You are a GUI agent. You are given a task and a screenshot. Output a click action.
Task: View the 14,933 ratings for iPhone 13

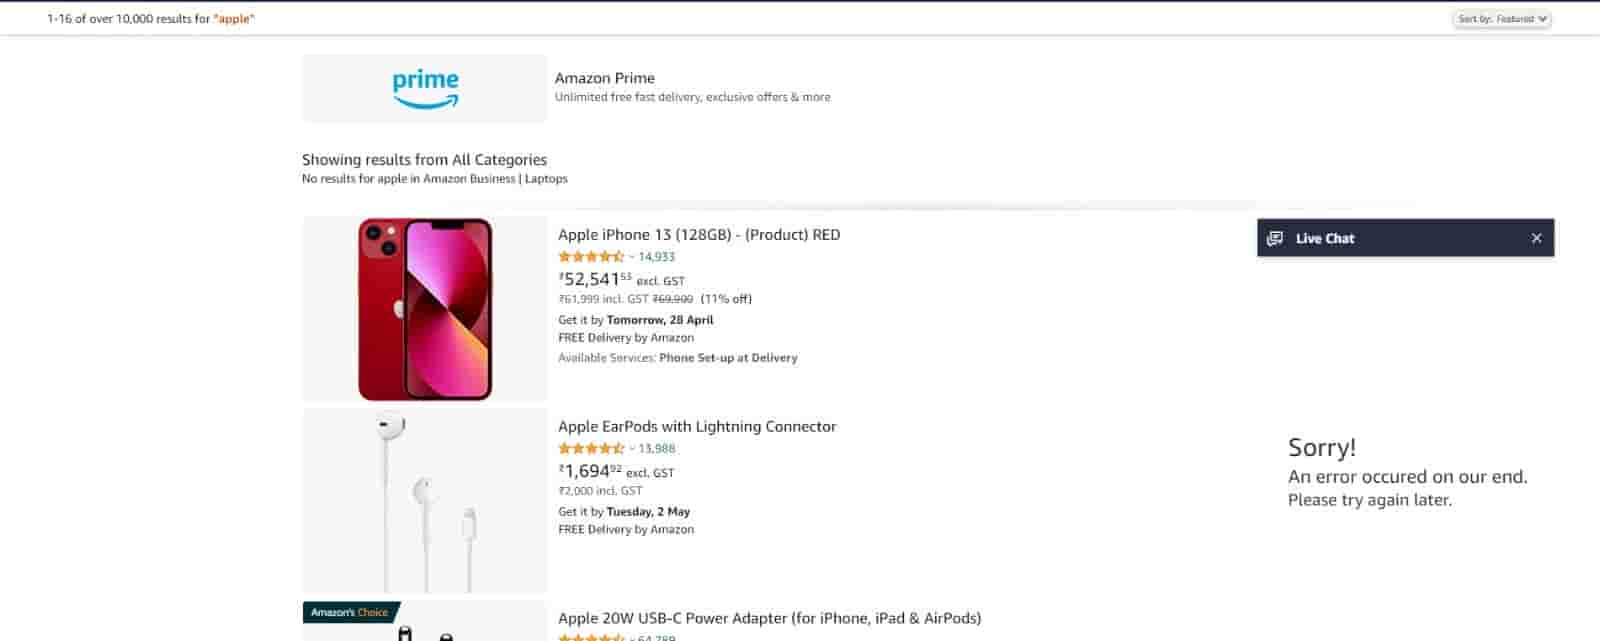tap(657, 257)
